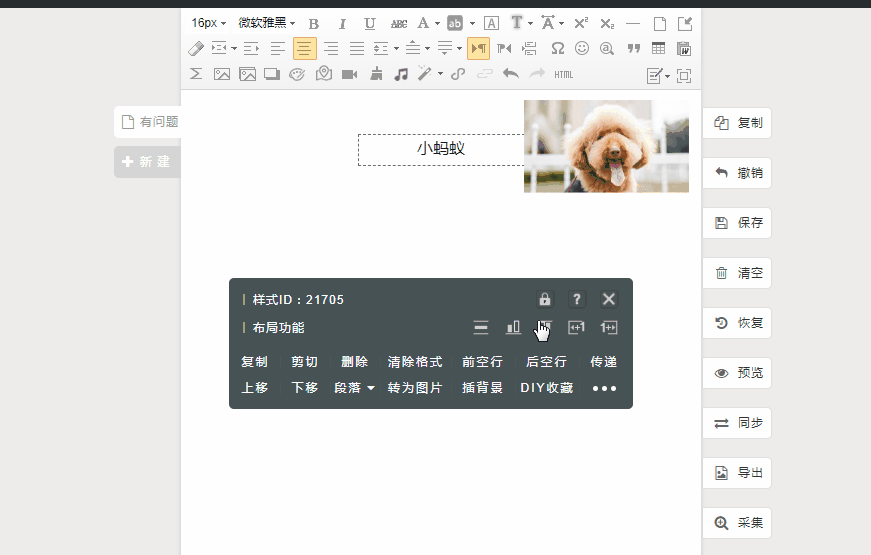Undo using the toolbar arrow
The image size is (871, 555).
(x=510, y=74)
